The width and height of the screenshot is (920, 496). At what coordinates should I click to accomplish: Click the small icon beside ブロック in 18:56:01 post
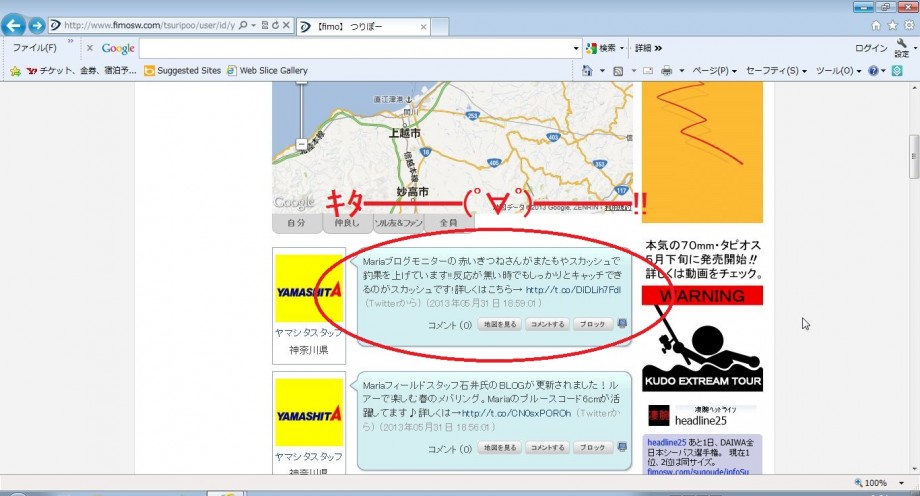point(623,447)
